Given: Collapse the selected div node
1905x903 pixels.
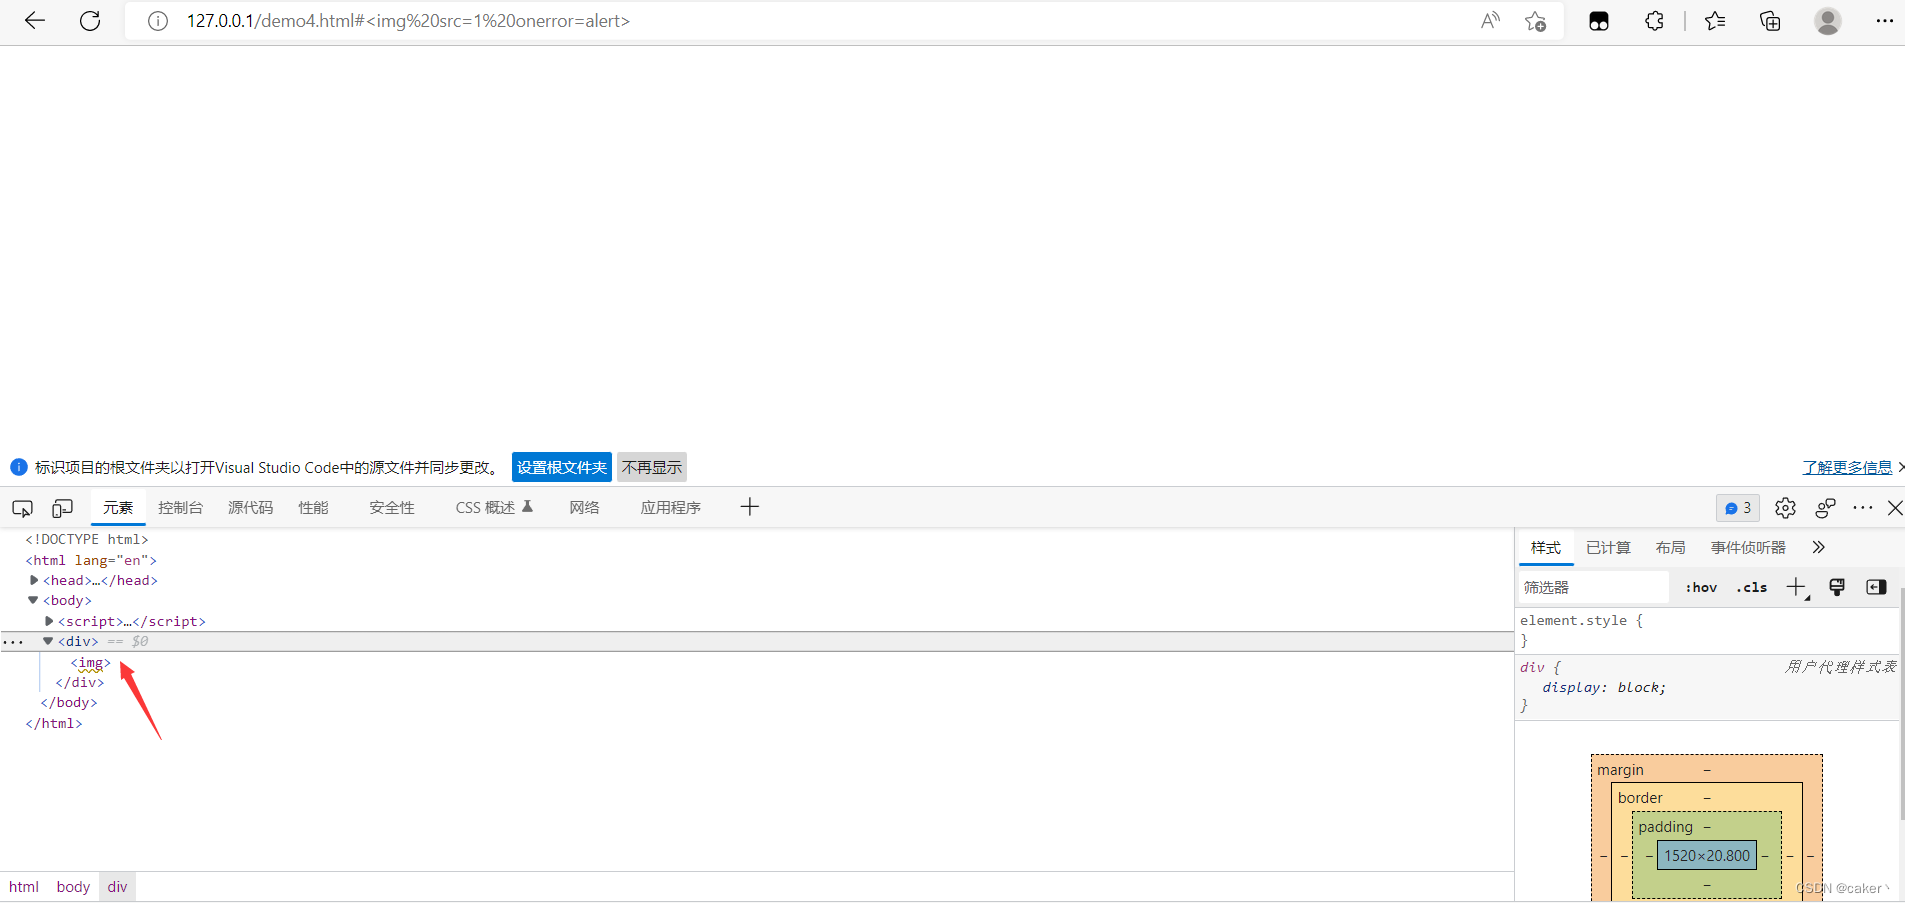Looking at the screenshot, I should point(47,641).
